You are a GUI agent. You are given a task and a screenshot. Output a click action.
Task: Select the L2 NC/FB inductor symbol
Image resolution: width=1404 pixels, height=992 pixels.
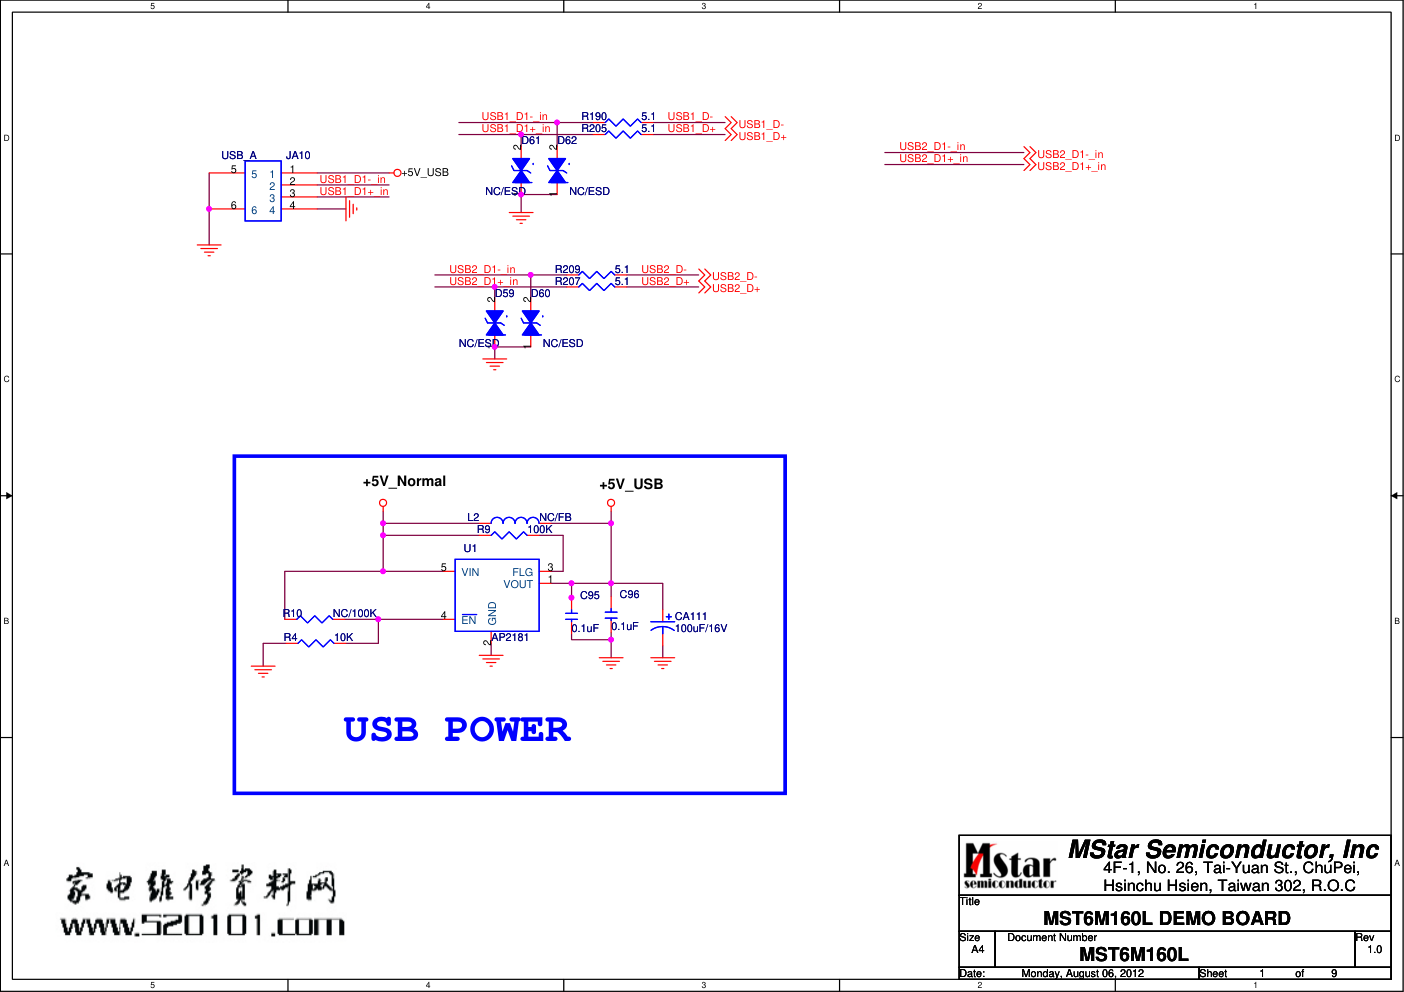(x=515, y=521)
